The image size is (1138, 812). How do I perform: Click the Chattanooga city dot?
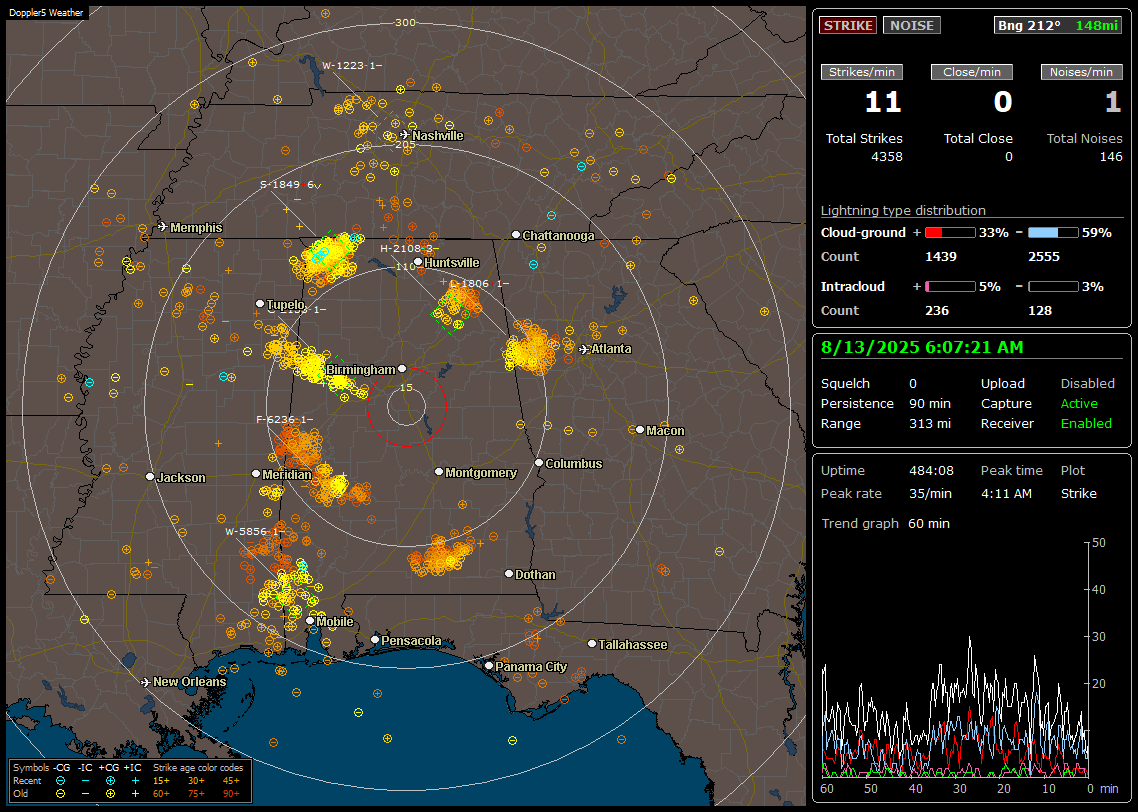coord(516,234)
